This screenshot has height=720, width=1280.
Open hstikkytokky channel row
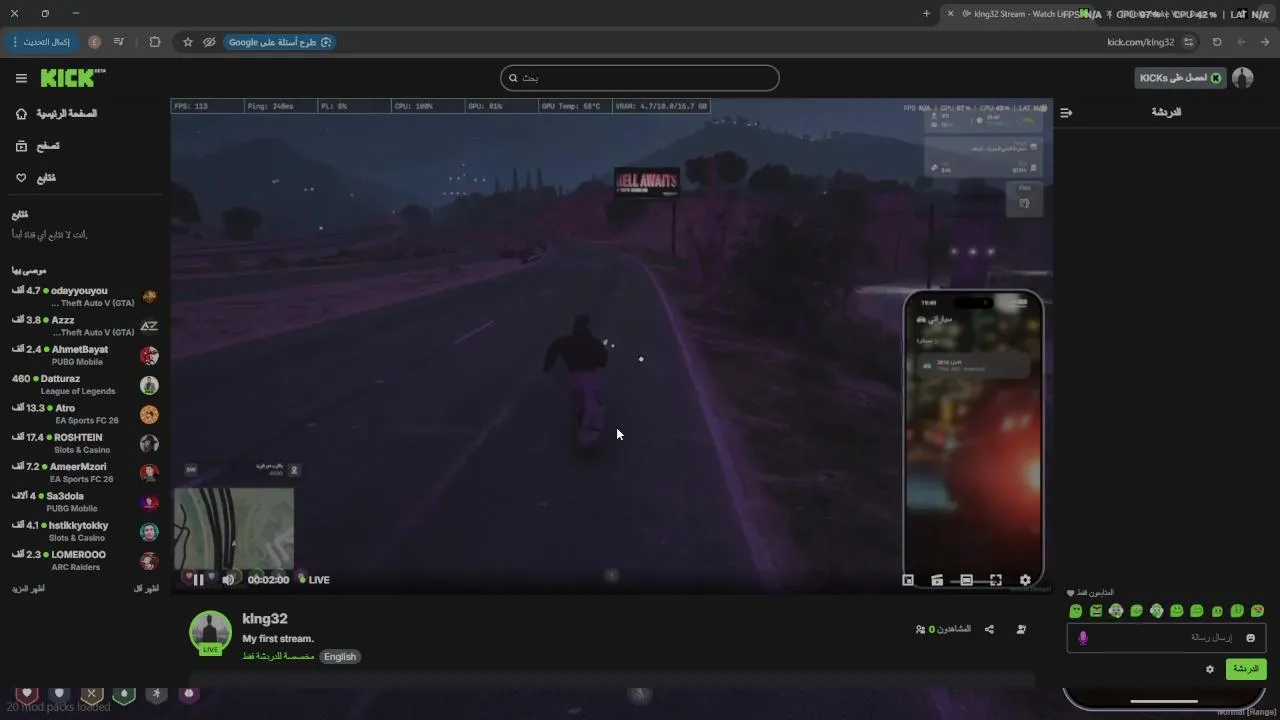[84, 531]
